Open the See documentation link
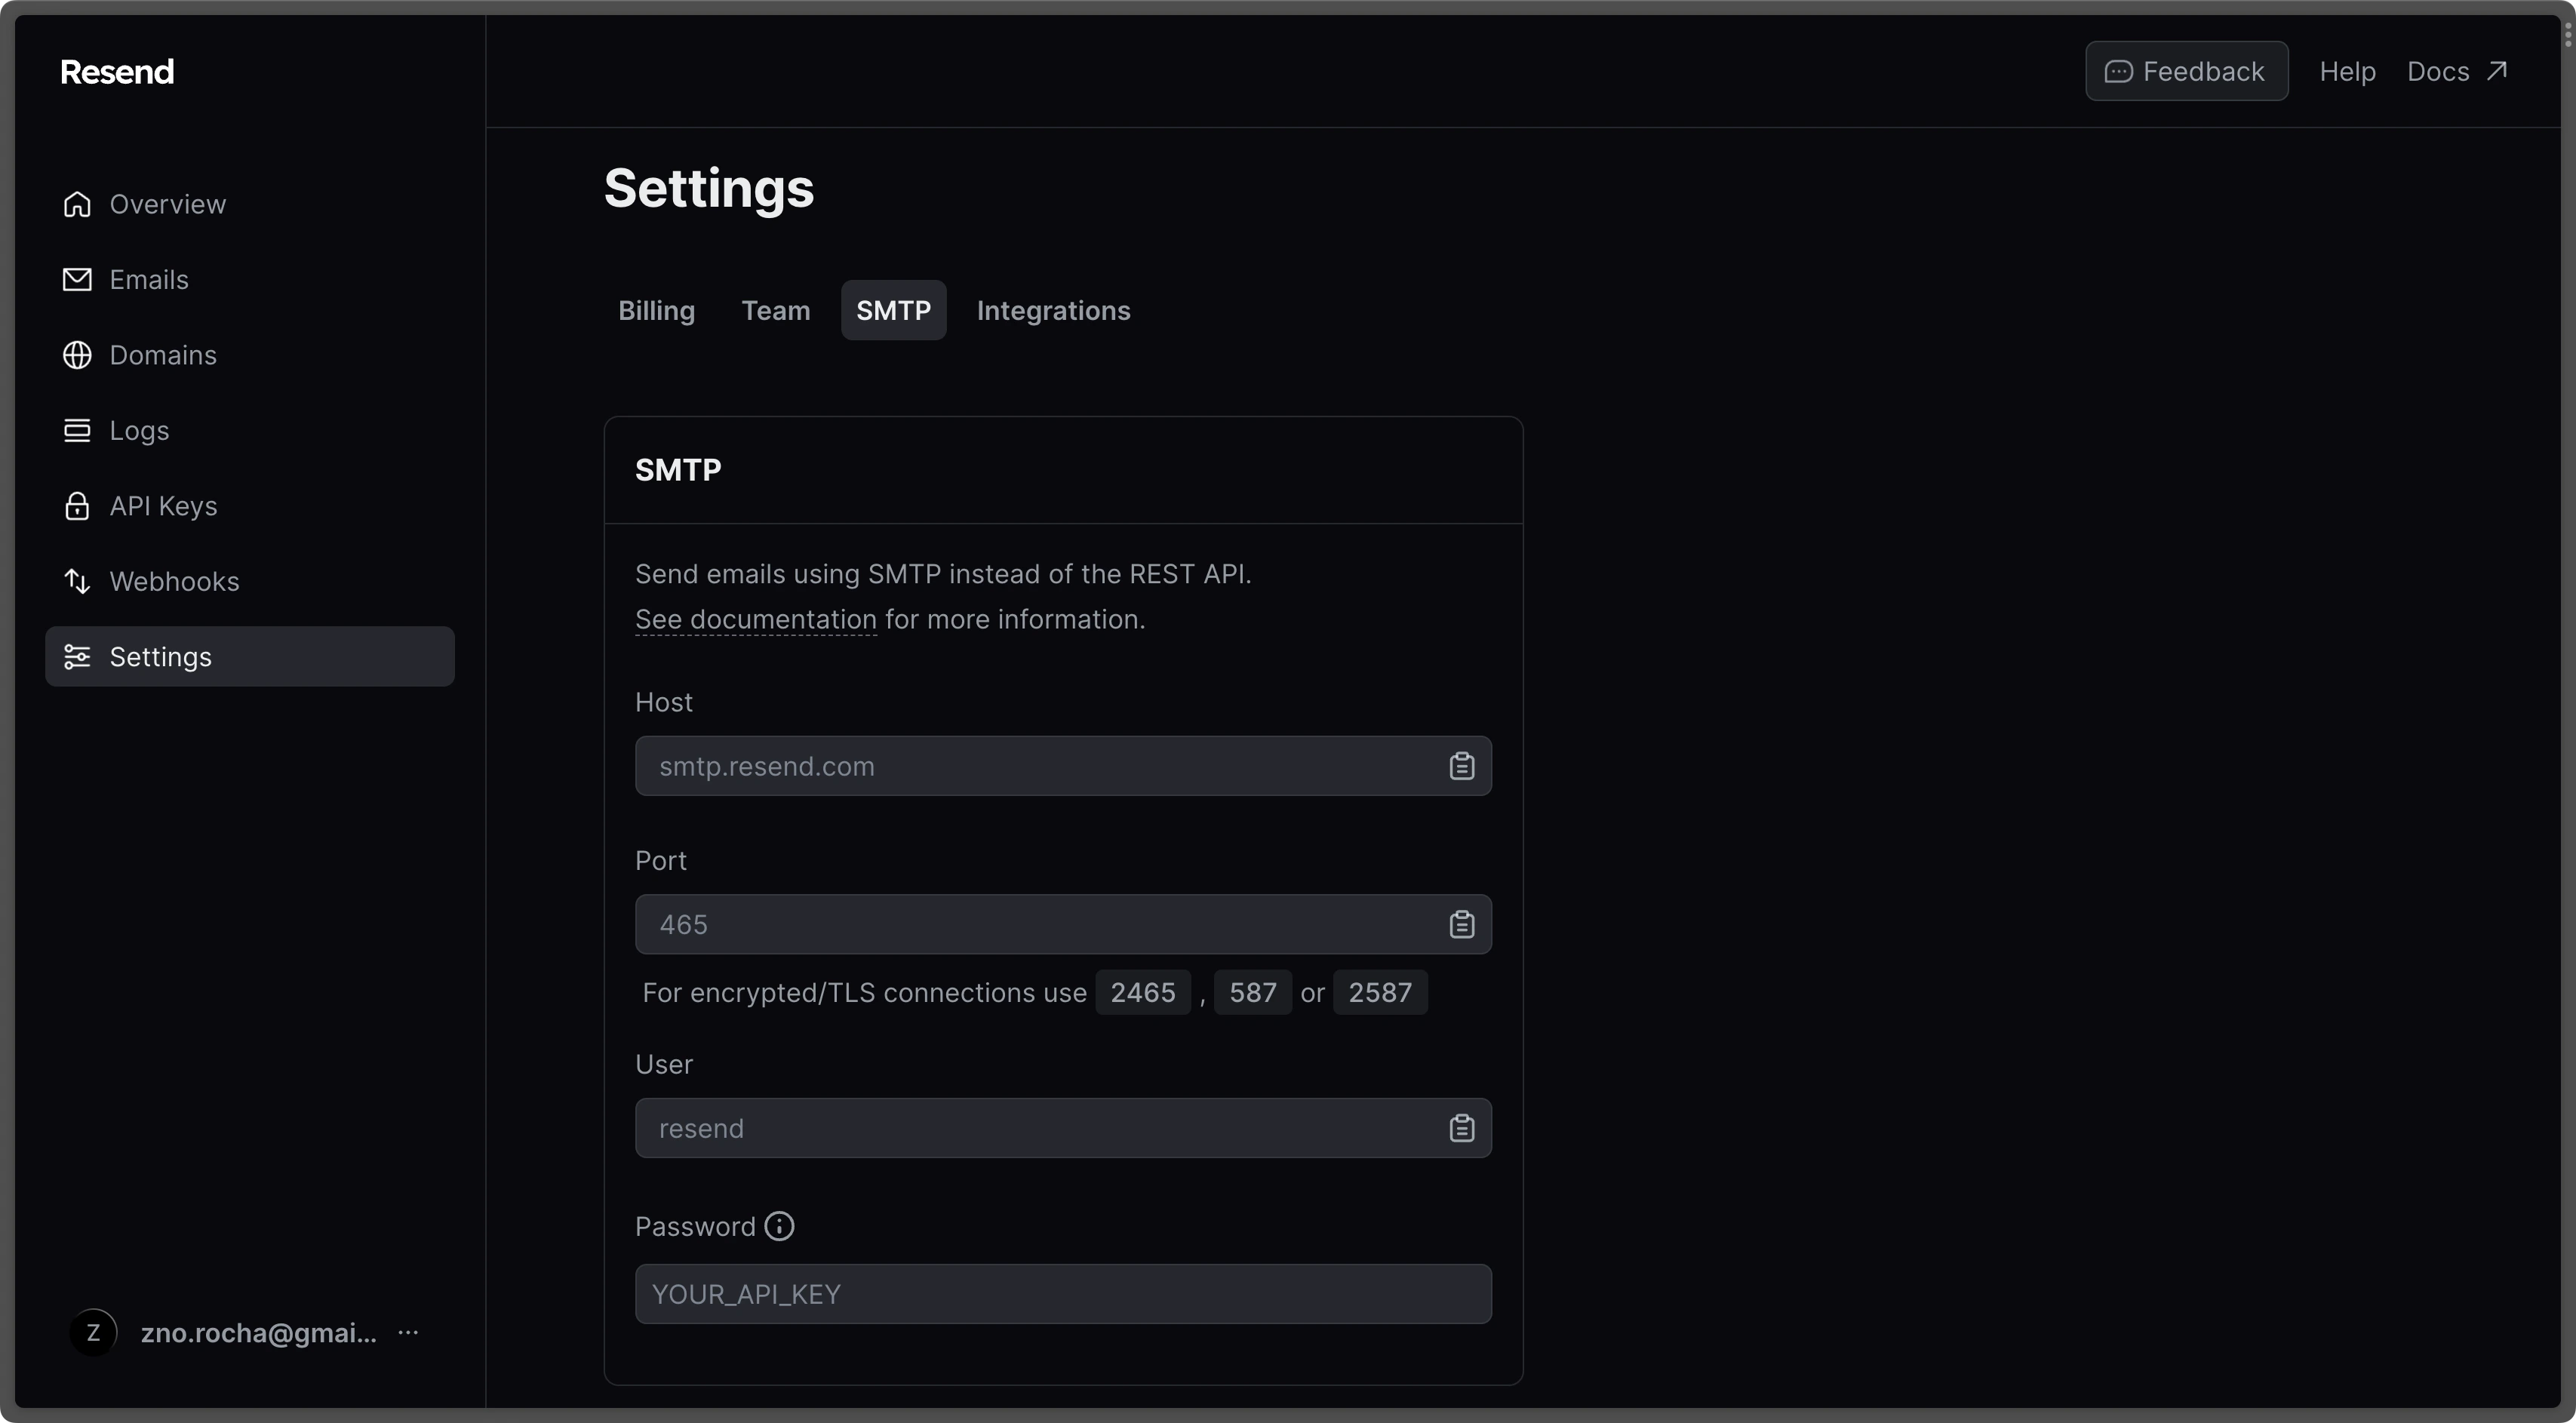Image resolution: width=2576 pixels, height=1423 pixels. coord(755,619)
